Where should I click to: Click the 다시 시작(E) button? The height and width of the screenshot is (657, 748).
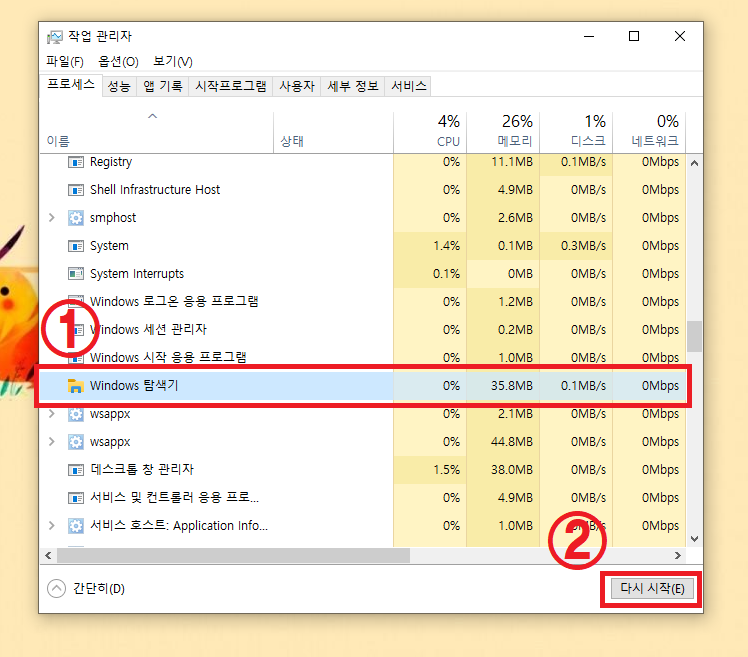652,589
